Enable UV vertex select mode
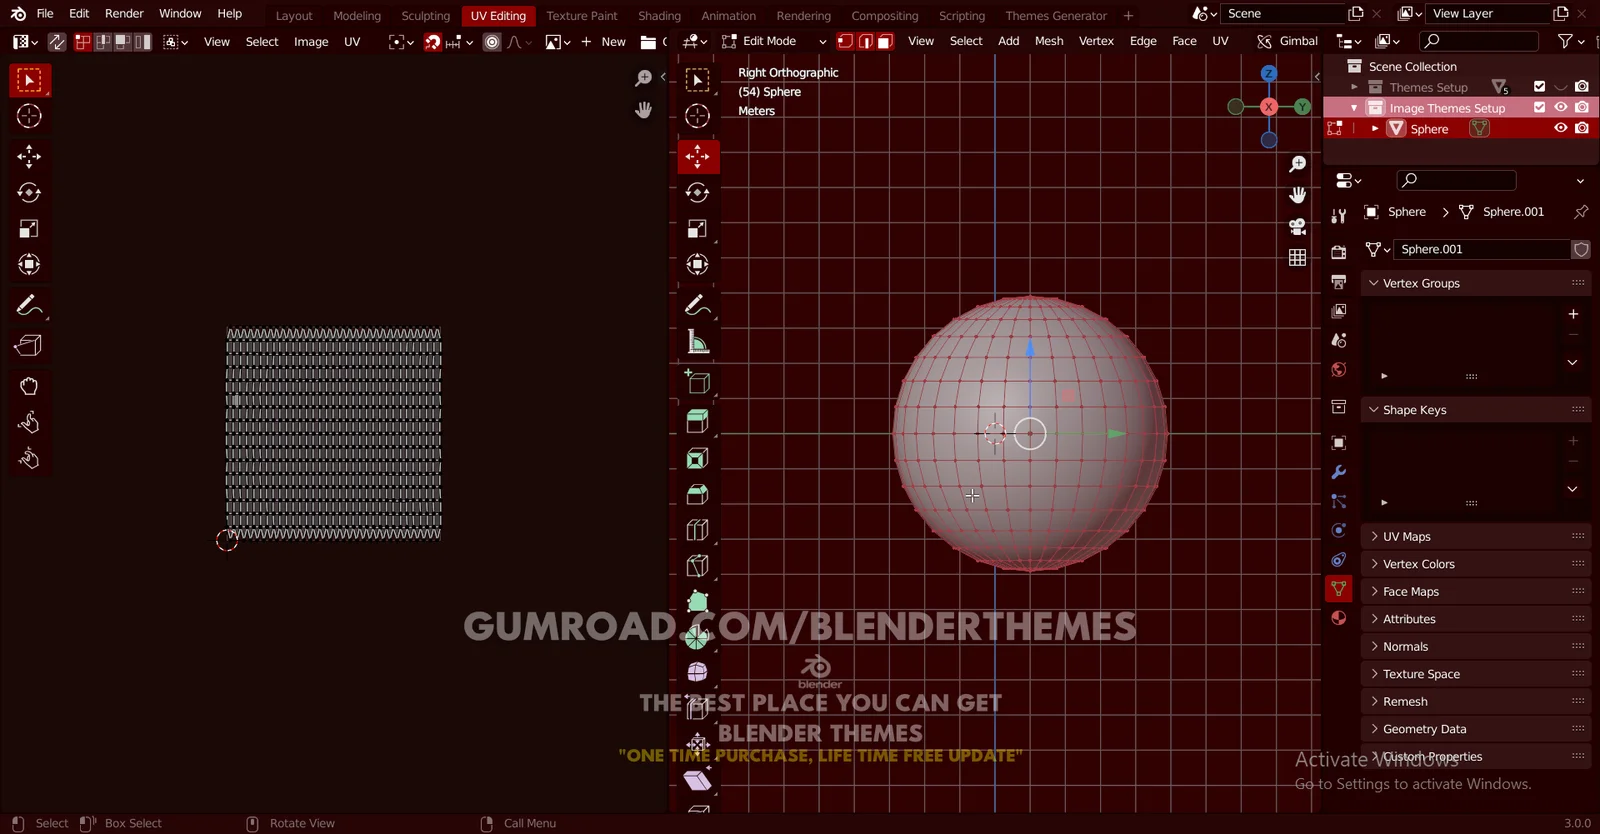1600x834 pixels. point(83,42)
